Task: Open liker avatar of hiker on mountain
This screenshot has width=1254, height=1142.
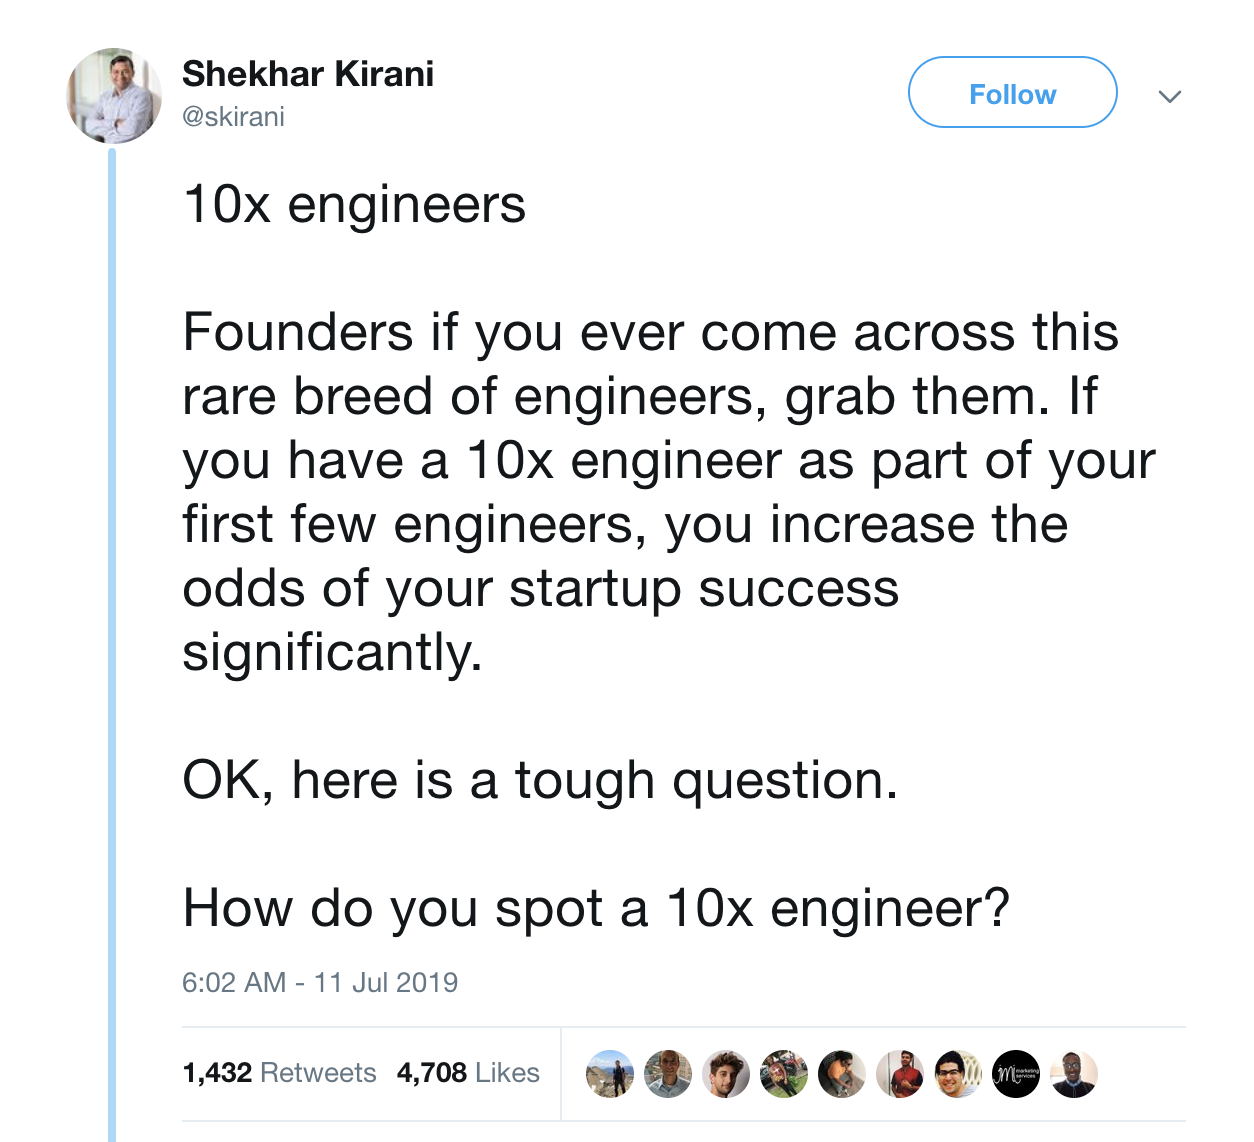Action: [610, 1074]
